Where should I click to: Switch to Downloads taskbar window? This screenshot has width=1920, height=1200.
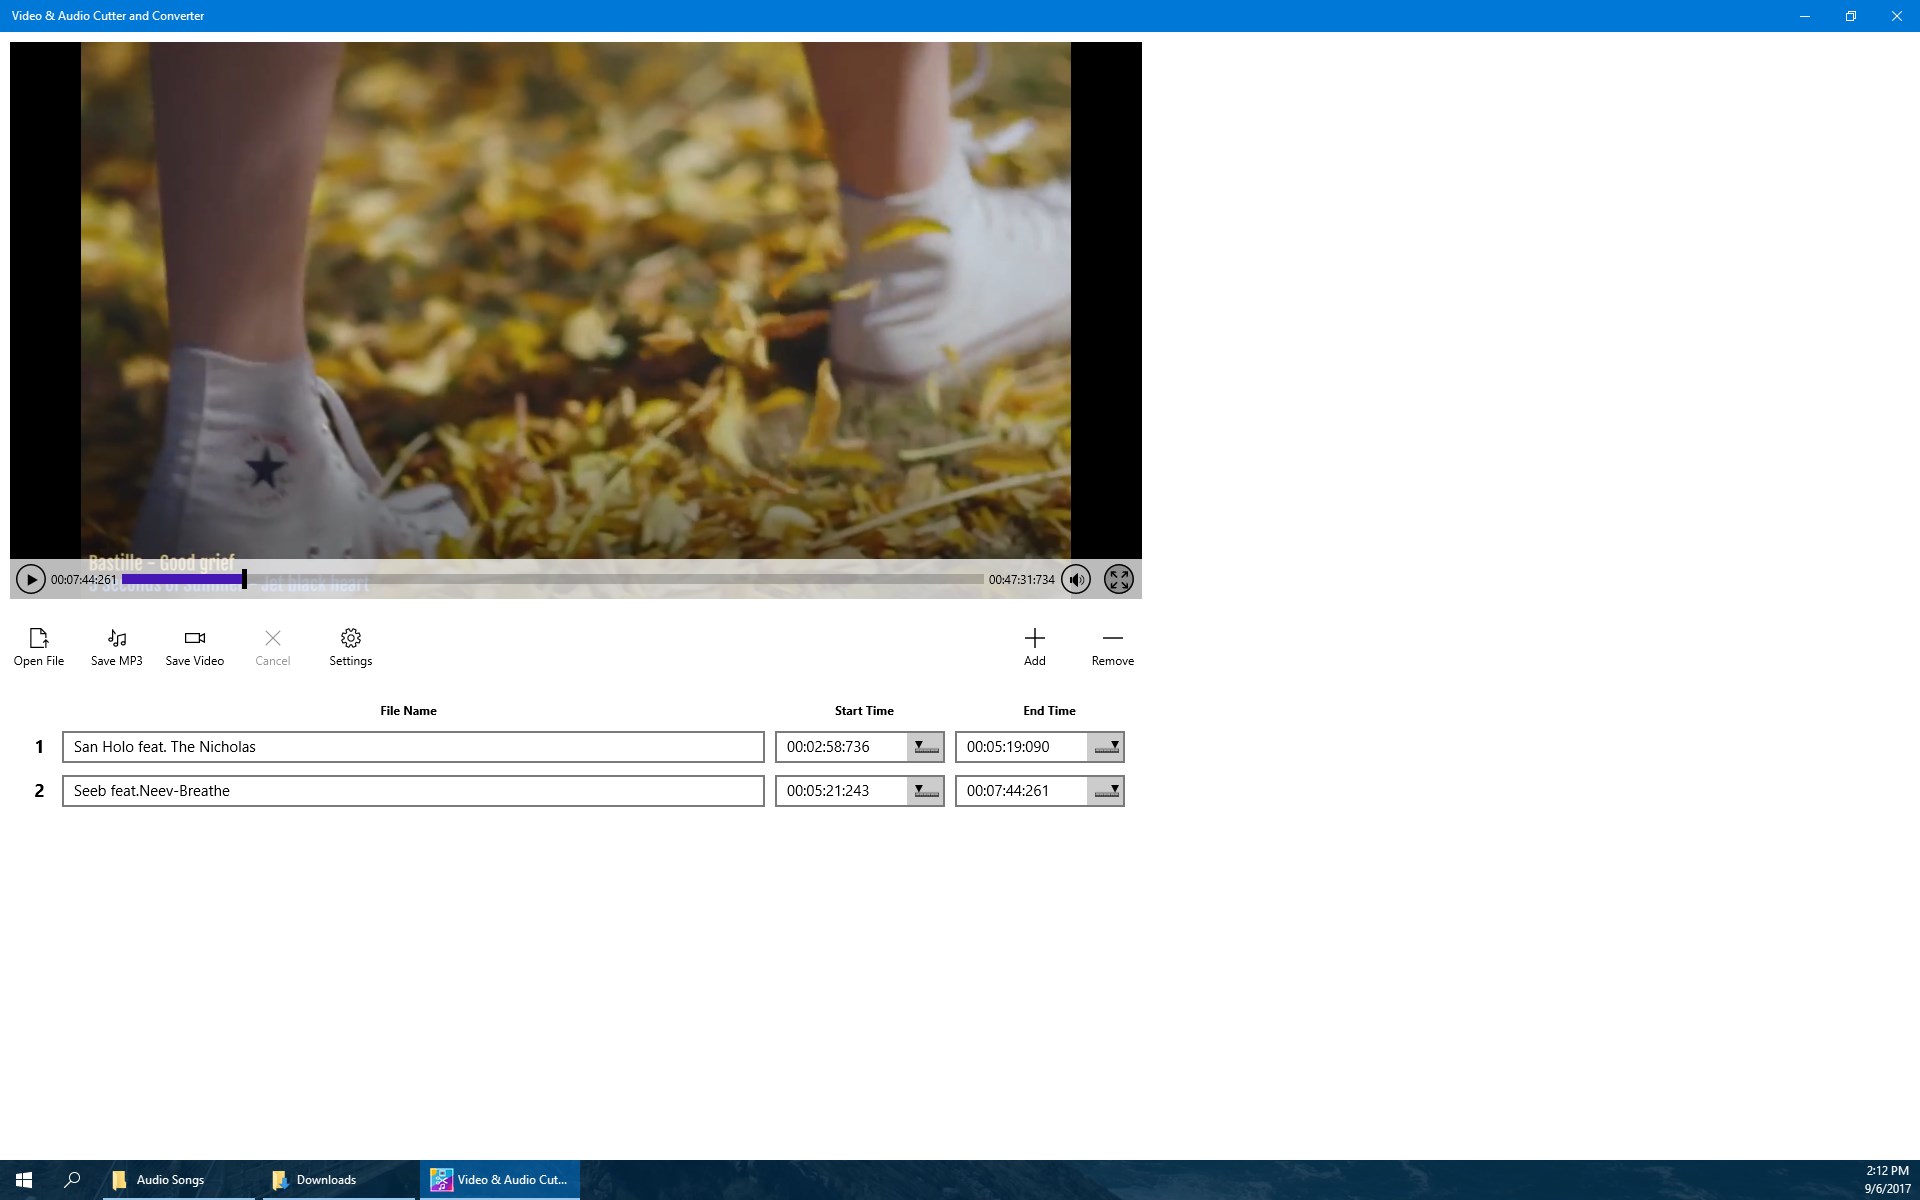pyautogui.click(x=326, y=1180)
